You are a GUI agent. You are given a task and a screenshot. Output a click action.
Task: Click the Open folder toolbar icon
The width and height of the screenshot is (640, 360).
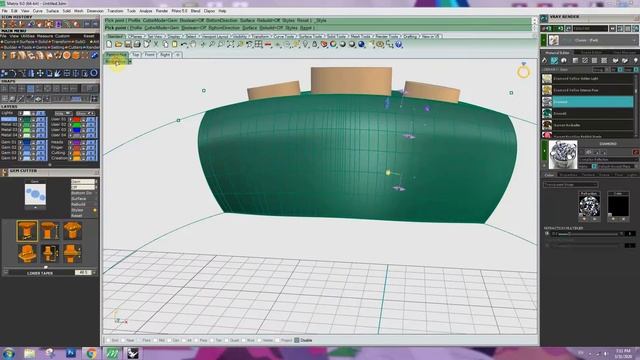118,44
